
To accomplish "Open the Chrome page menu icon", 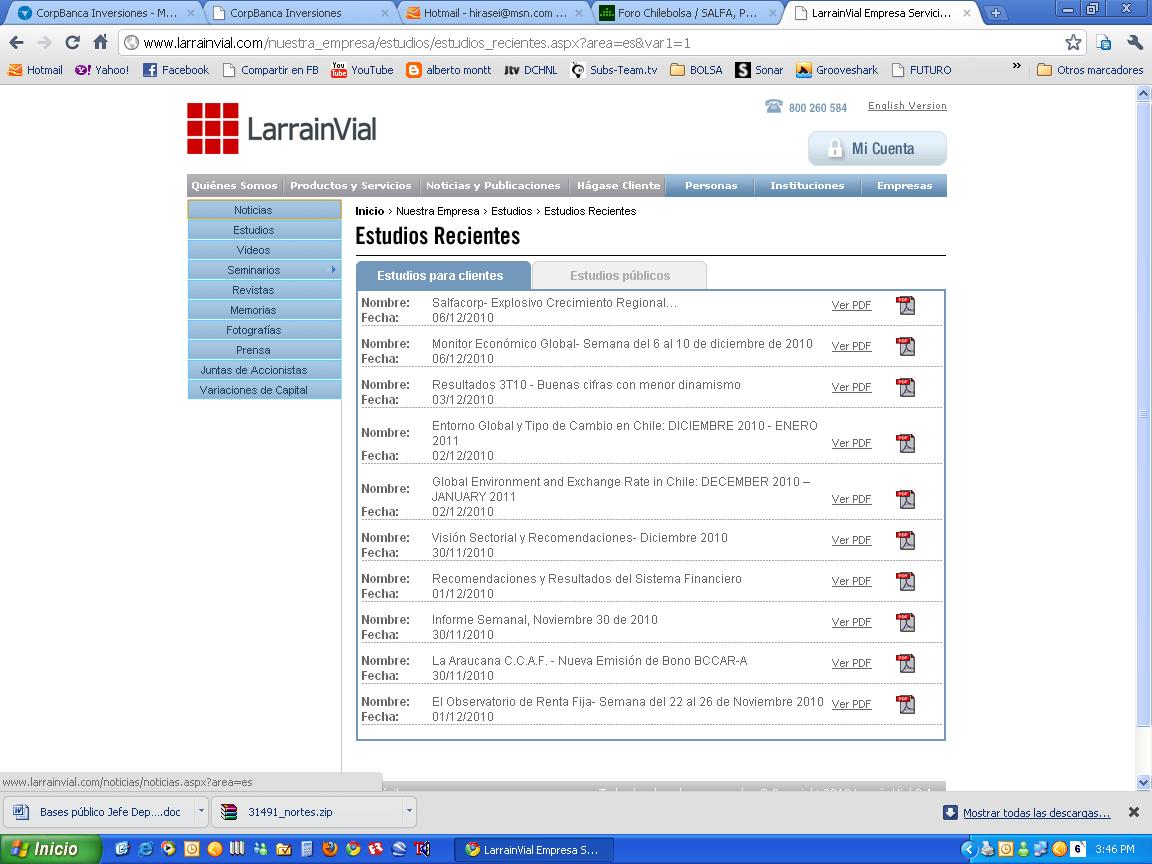I will tap(1104, 43).
